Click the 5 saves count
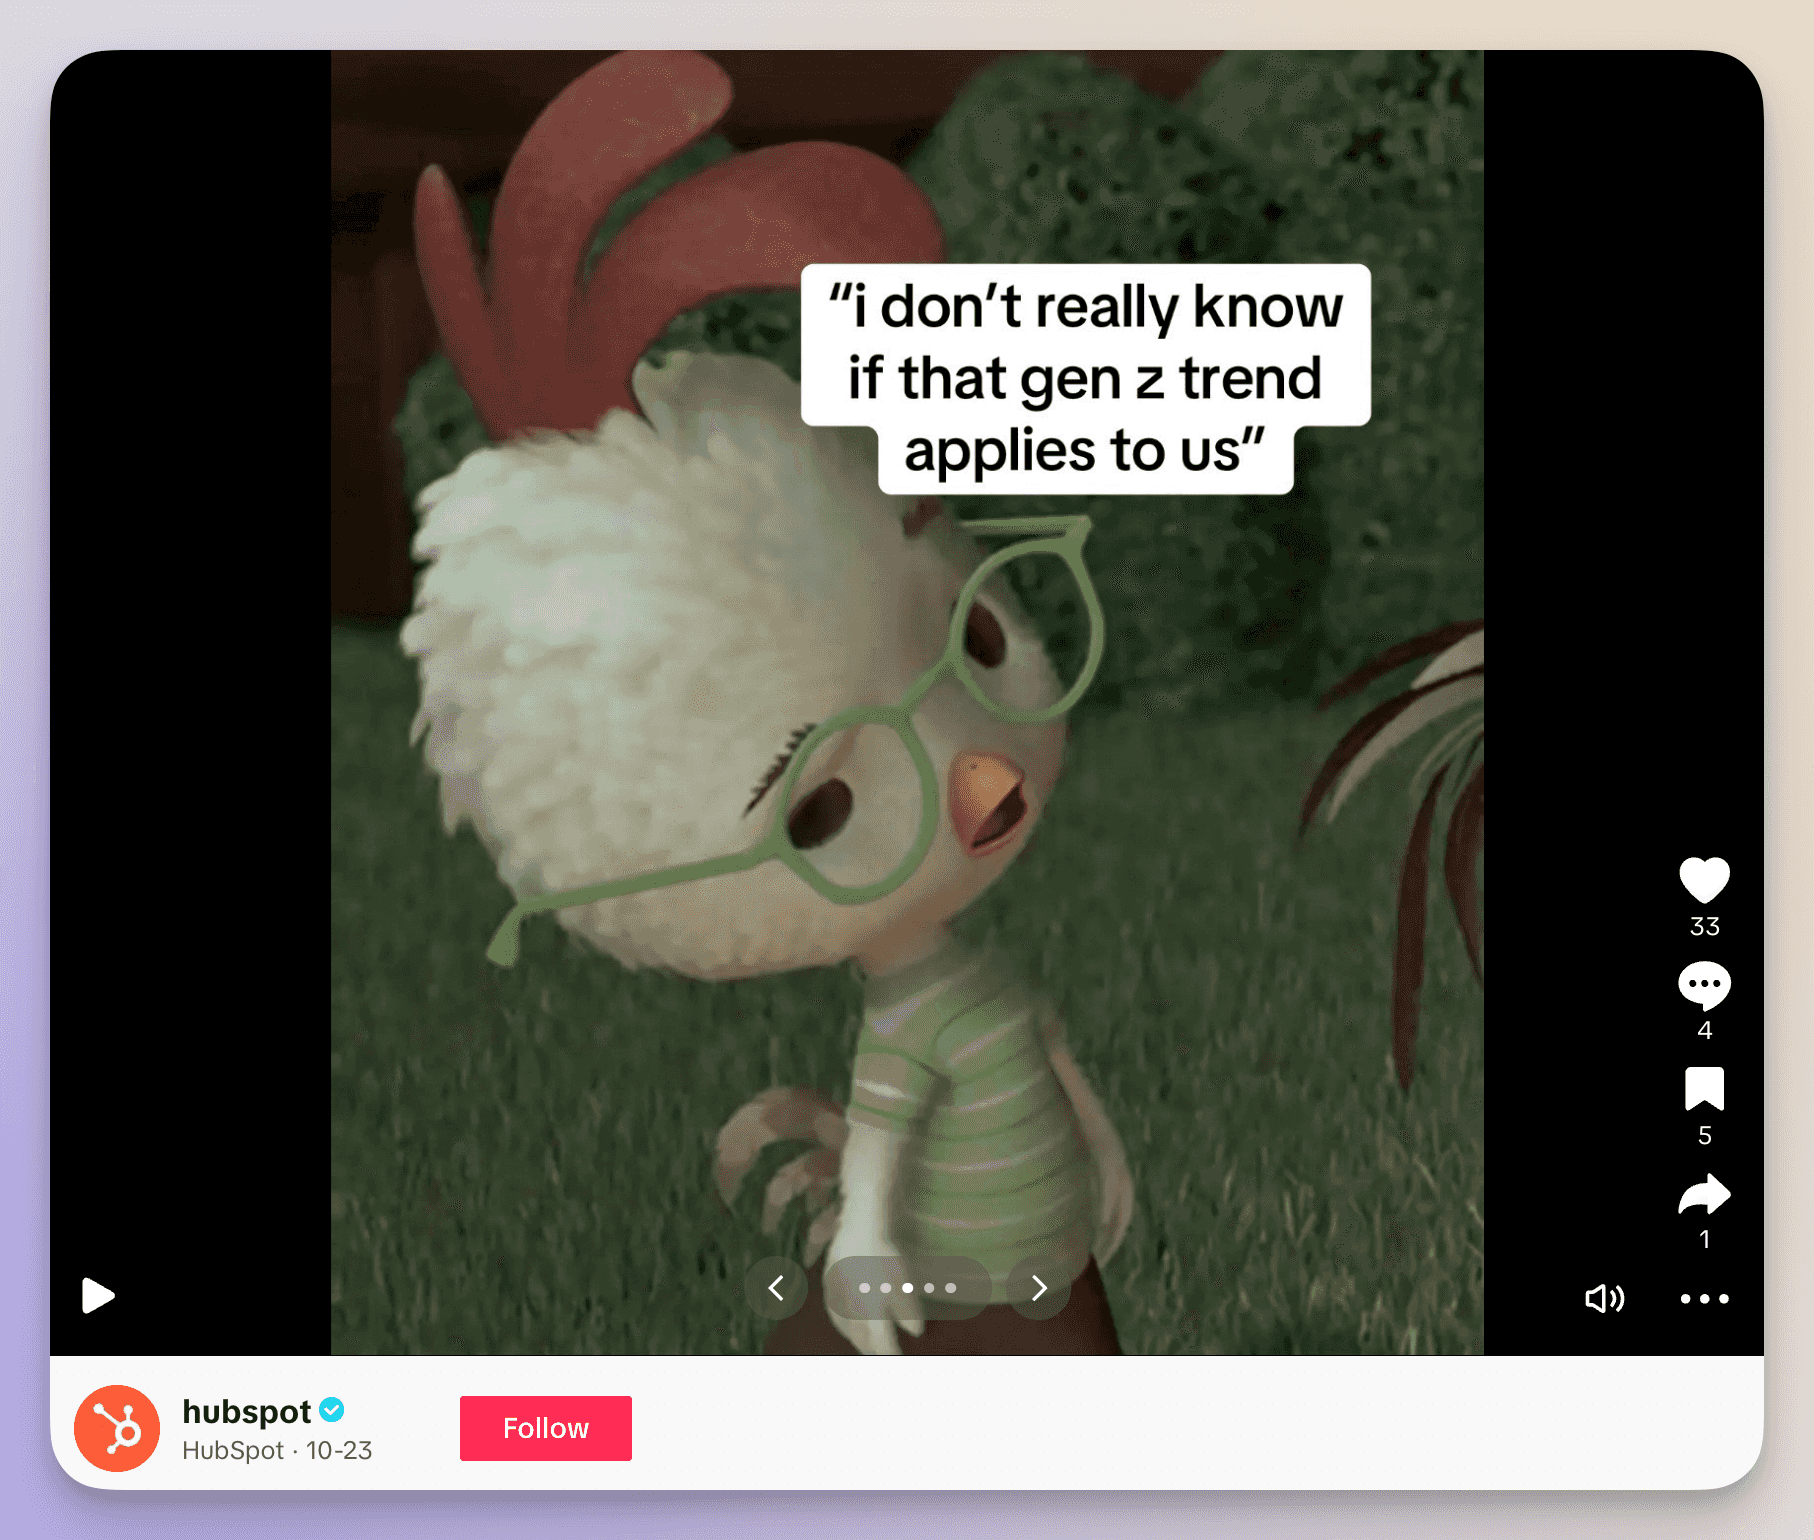 (x=1704, y=1135)
